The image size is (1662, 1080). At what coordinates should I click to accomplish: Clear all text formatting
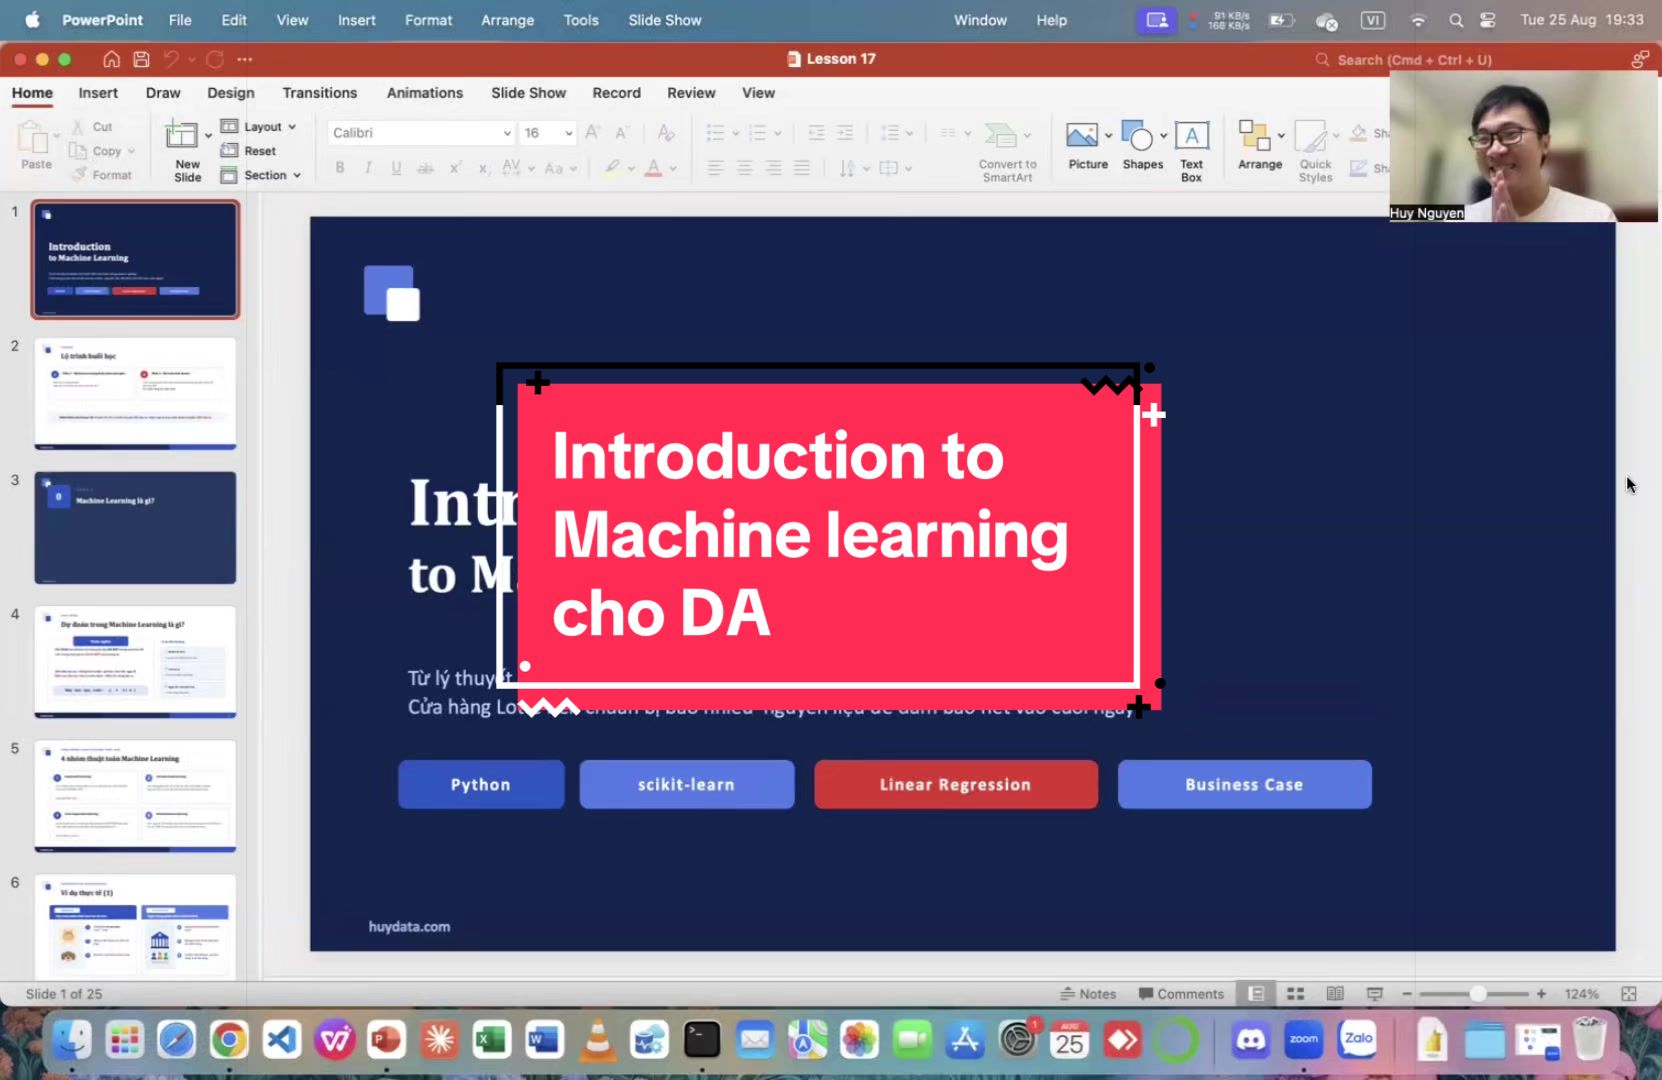[x=666, y=133]
